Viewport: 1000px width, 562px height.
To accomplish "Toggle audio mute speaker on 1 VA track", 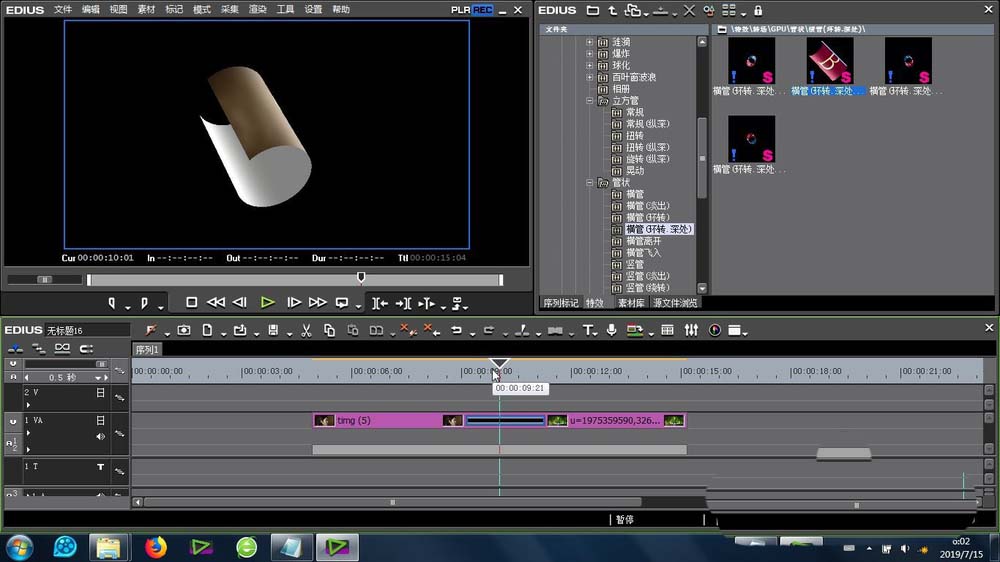I will [100, 436].
